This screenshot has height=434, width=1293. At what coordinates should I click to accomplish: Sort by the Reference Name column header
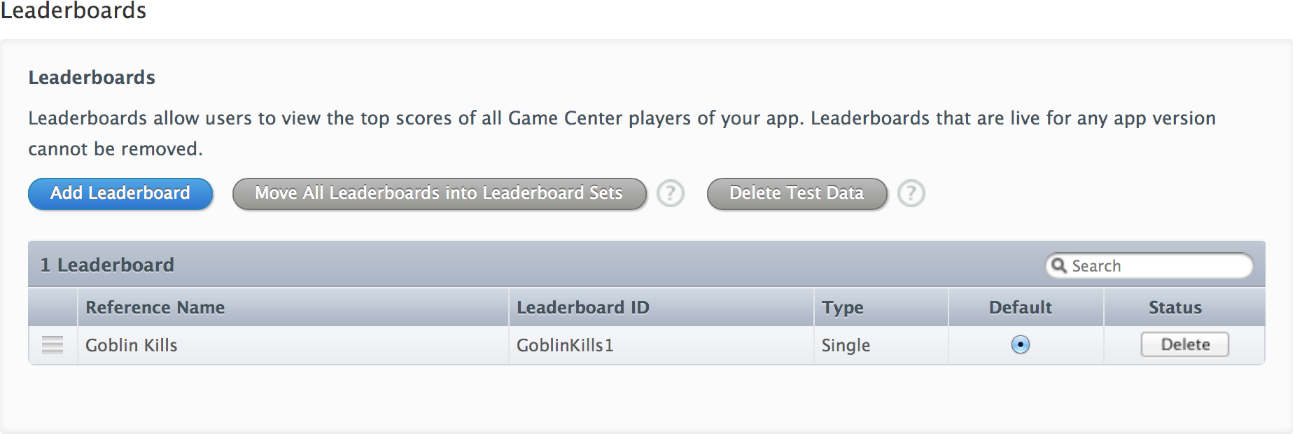(x=155, y=307)
